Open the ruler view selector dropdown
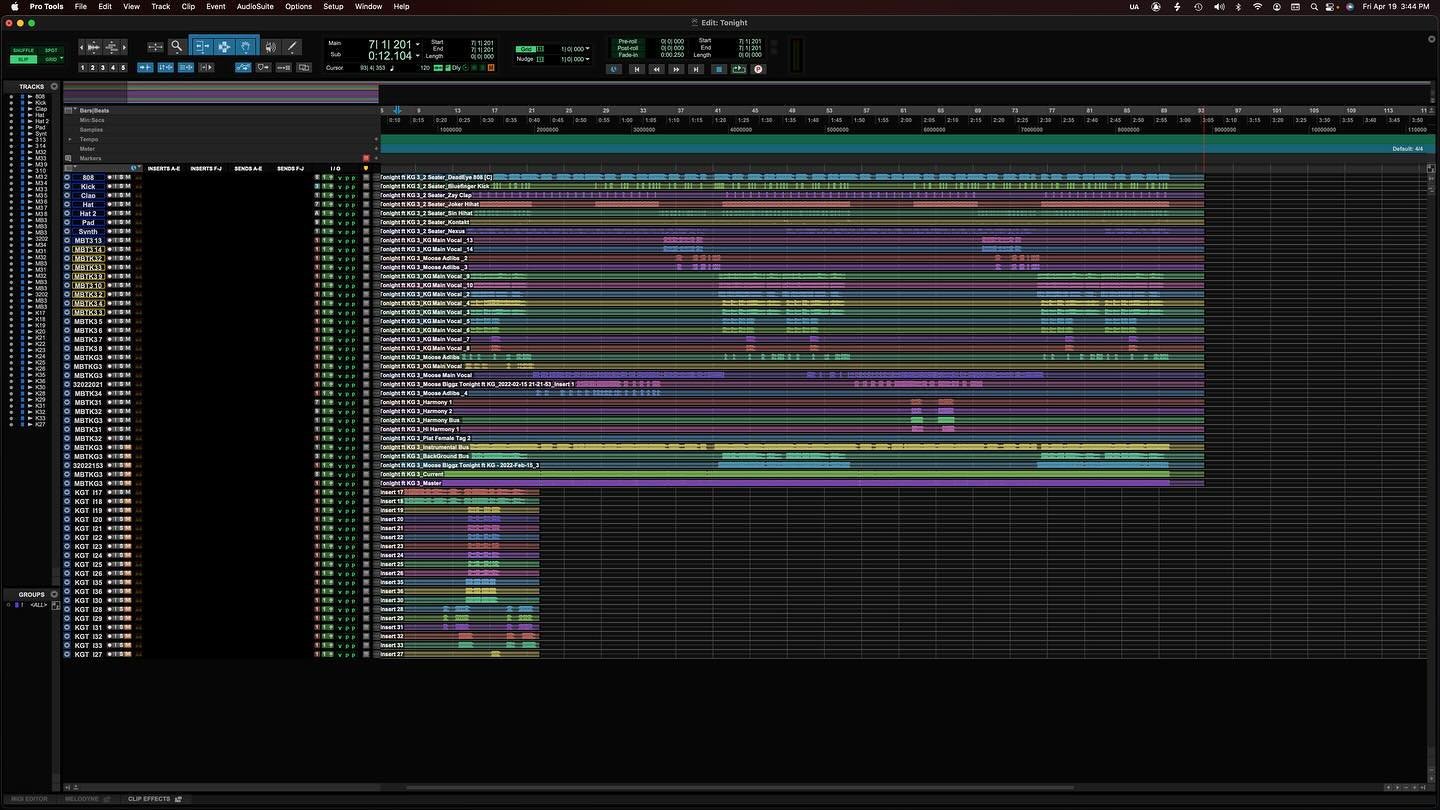Viewport: 1440px width, 810px height. (x=70, y=110)
